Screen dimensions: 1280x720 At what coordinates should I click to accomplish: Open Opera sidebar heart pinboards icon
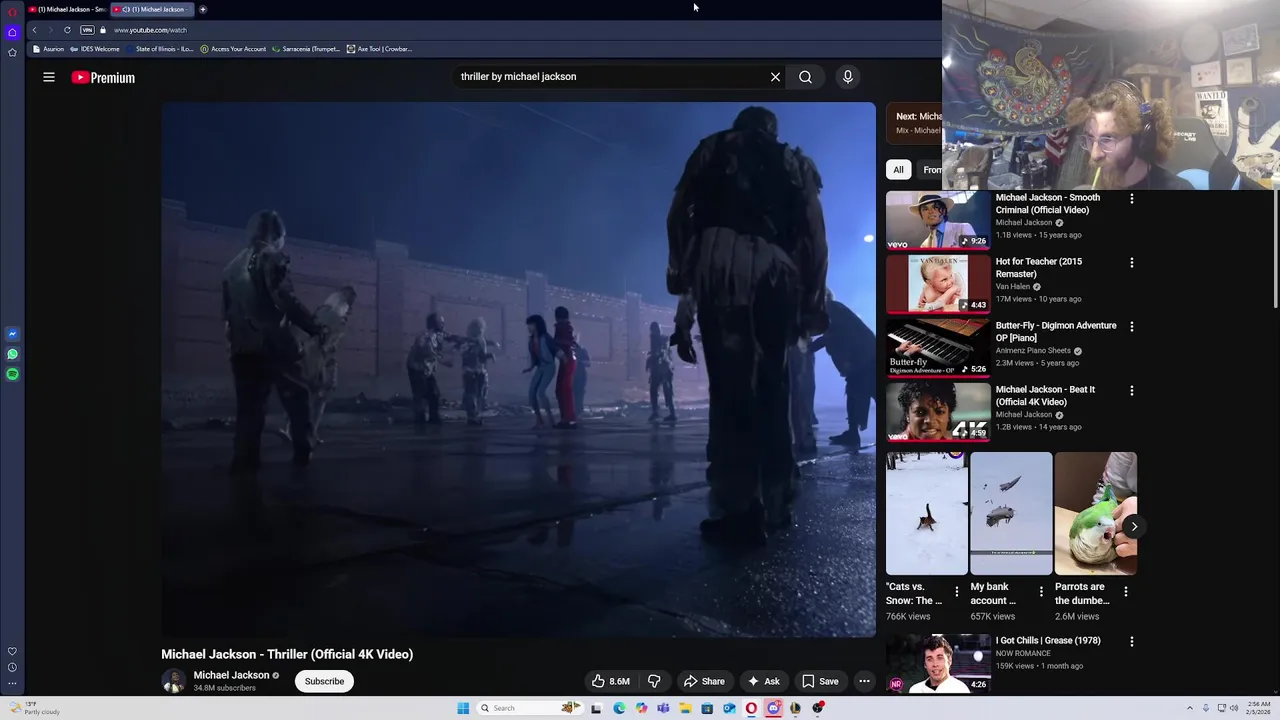click(x=12, y=651)
